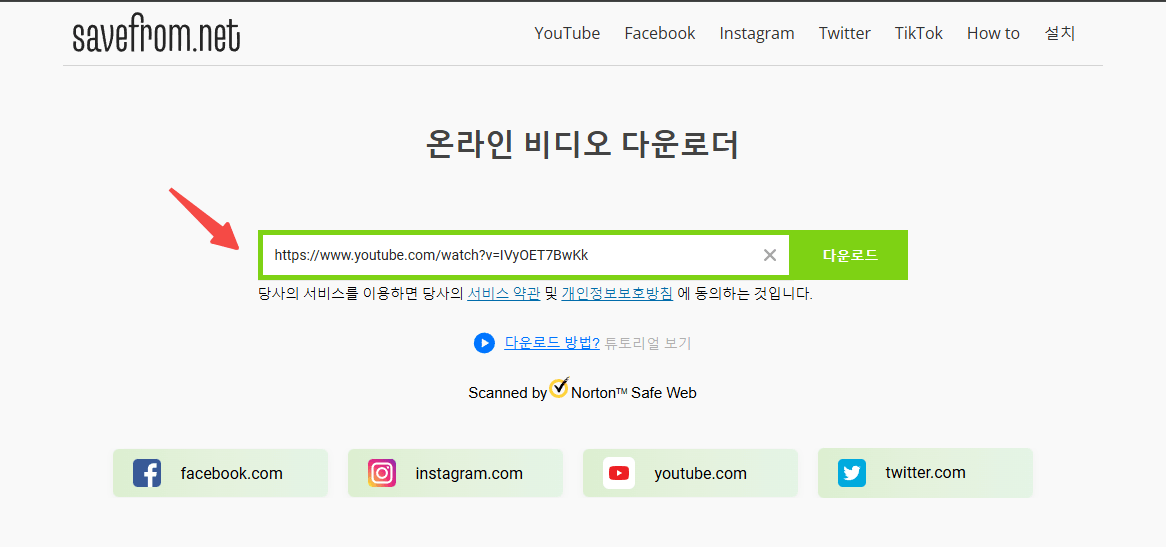Open the 개인정보보호방침 link
The image size is (1166, 547).
point(617,294)
